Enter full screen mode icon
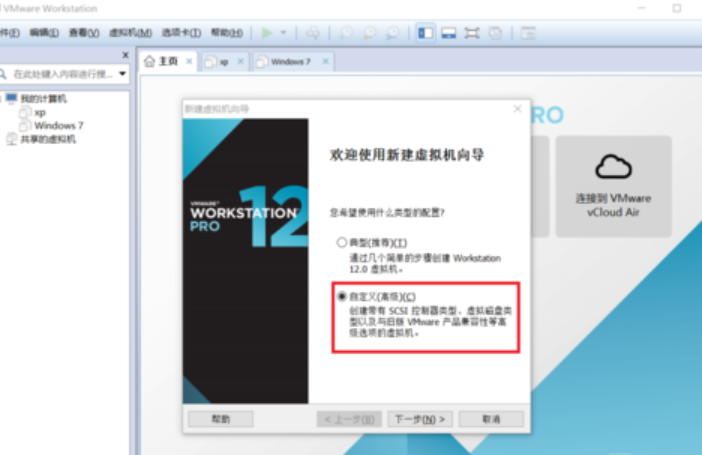This screenshot has height=455, width=702. pyautogui.click(x=472, y=33)
